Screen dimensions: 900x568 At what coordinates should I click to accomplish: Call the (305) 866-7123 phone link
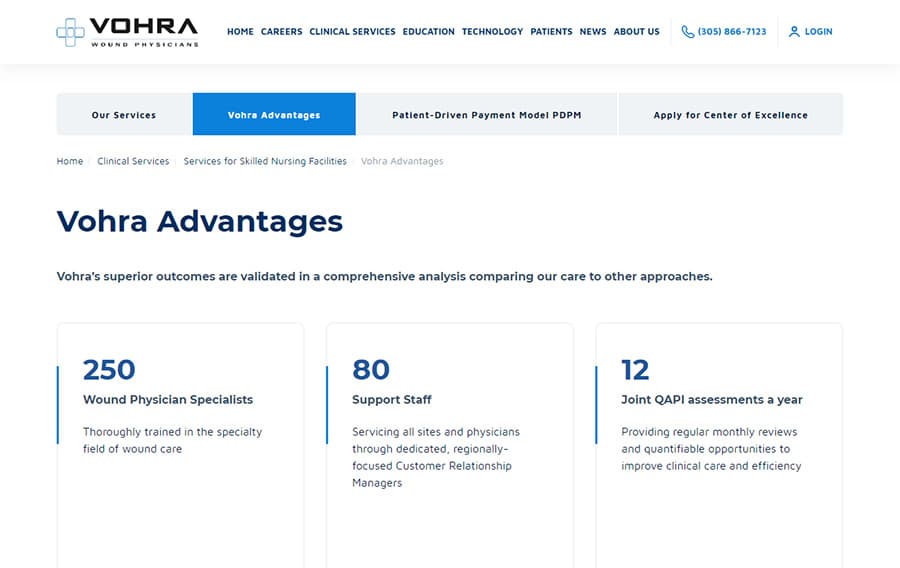[732, 32]
